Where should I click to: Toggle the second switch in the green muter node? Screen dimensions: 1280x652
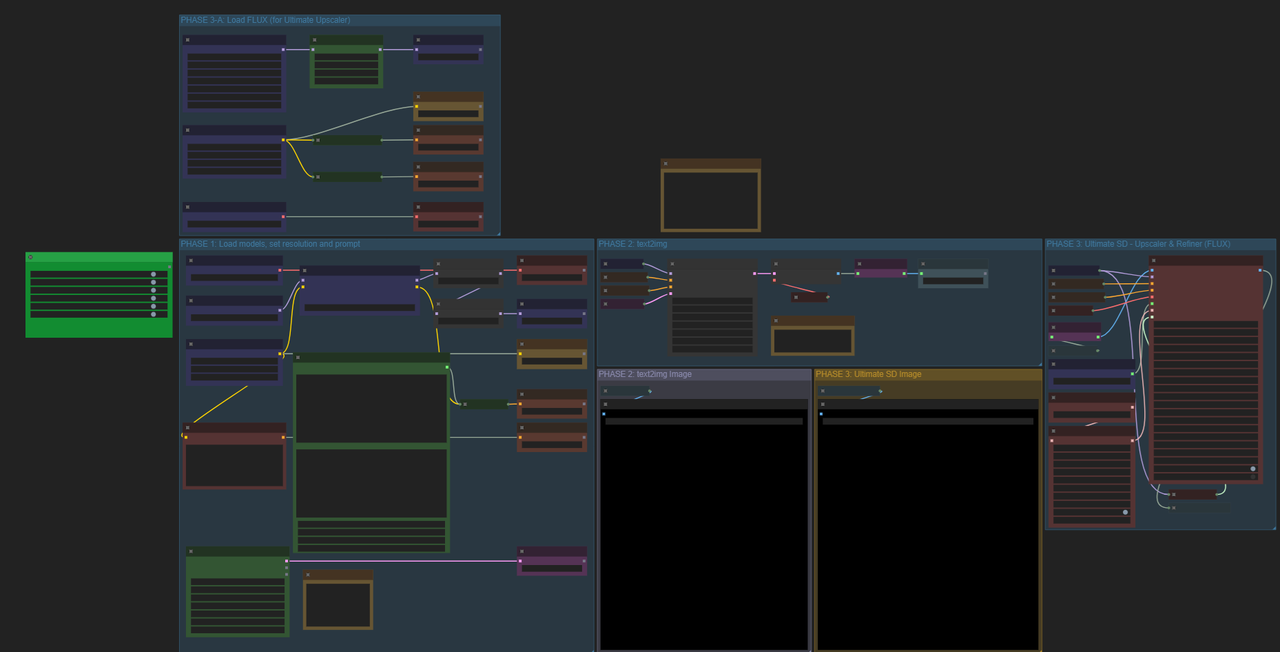click(153, 282)
